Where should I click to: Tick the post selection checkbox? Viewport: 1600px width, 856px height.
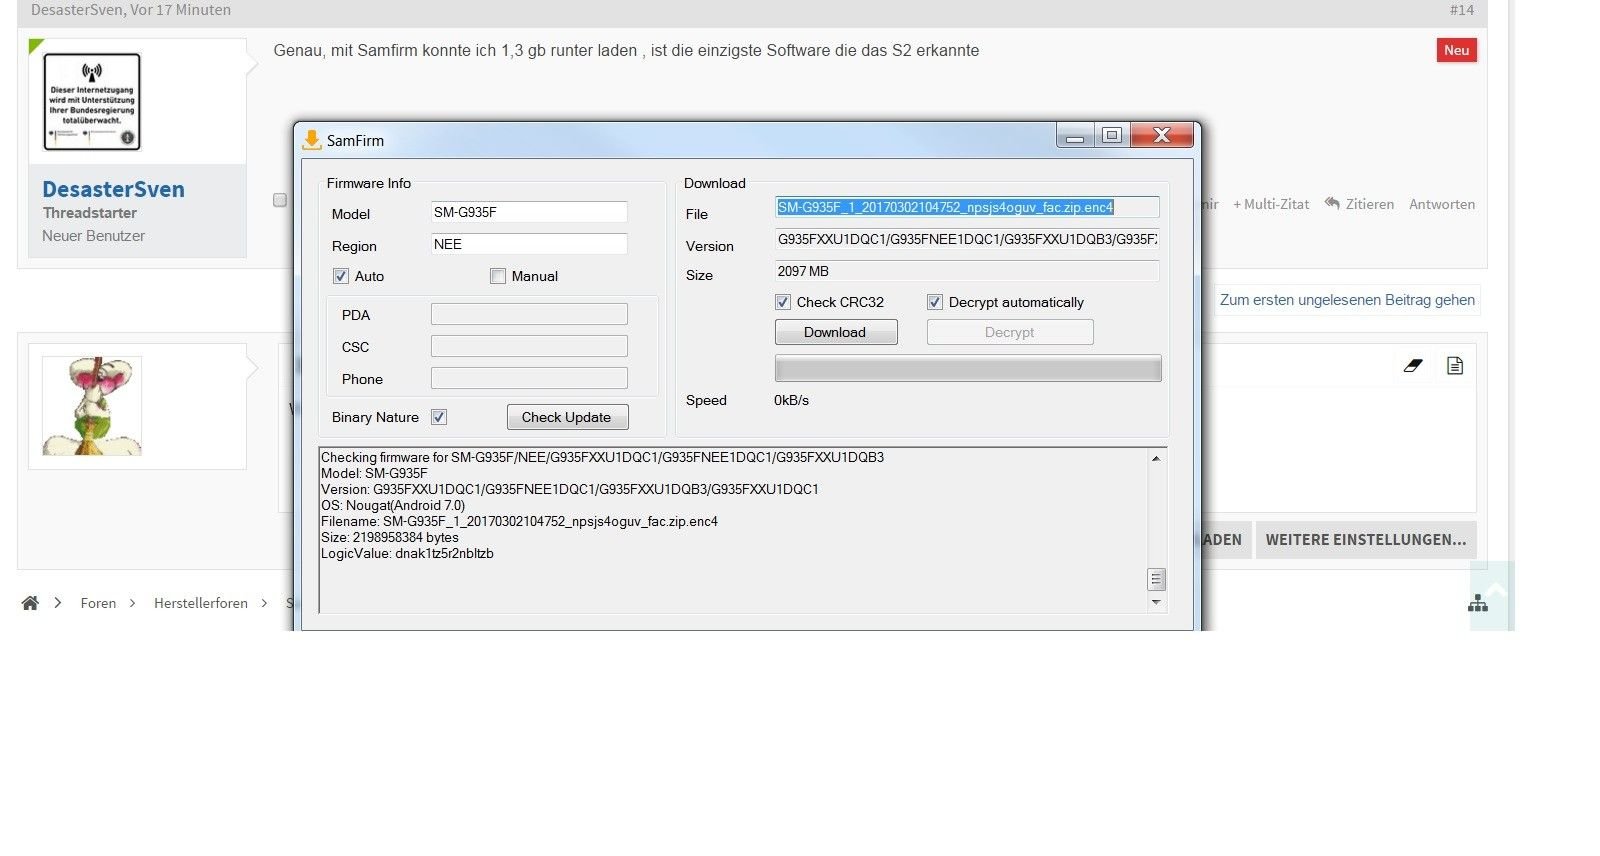pos(280,200)
